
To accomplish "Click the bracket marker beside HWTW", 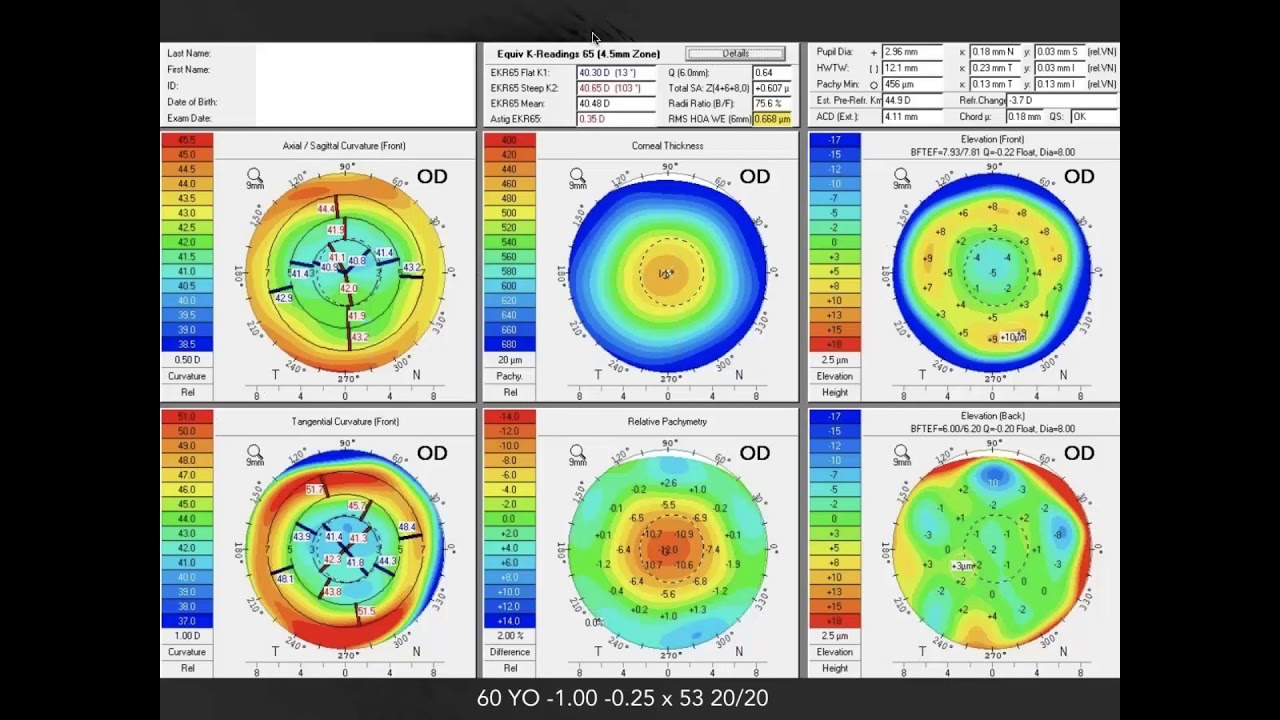I will coord(874,68).
